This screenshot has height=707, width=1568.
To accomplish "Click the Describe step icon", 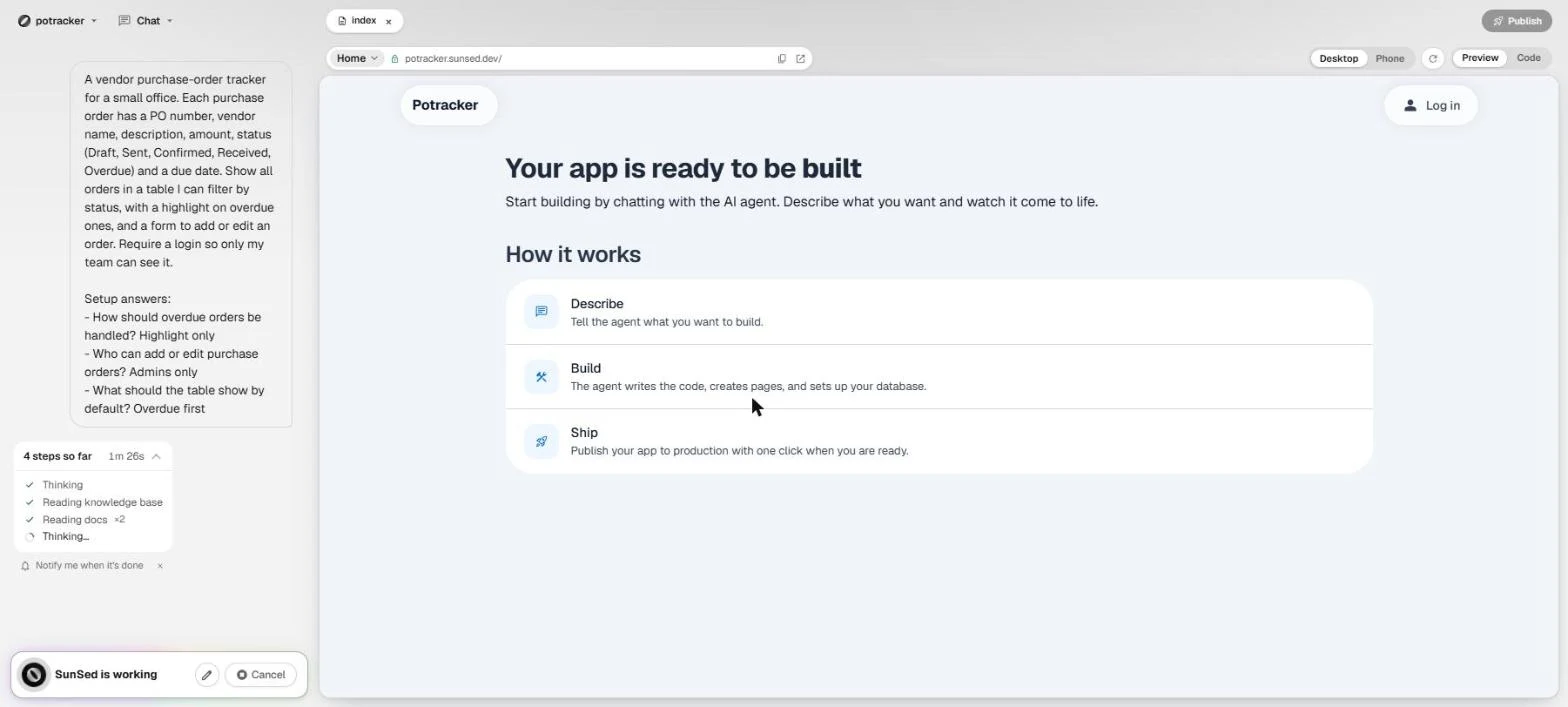I will [541, 312].
